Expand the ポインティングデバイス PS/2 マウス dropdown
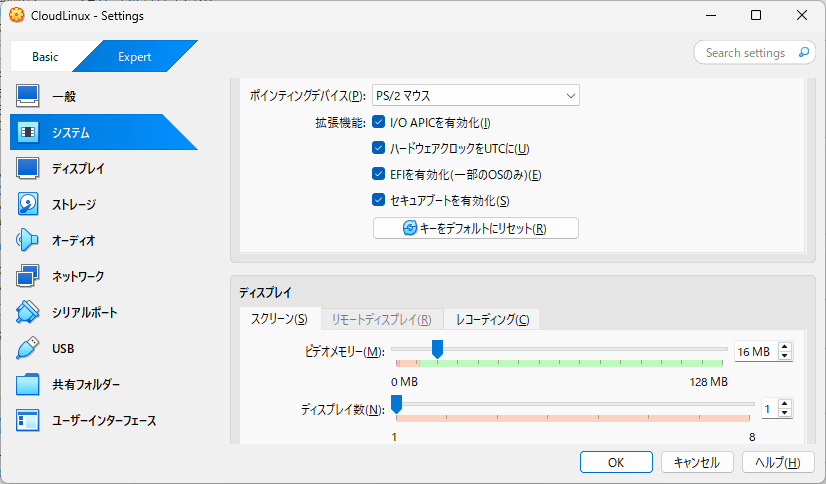 (x=476, y=96)
